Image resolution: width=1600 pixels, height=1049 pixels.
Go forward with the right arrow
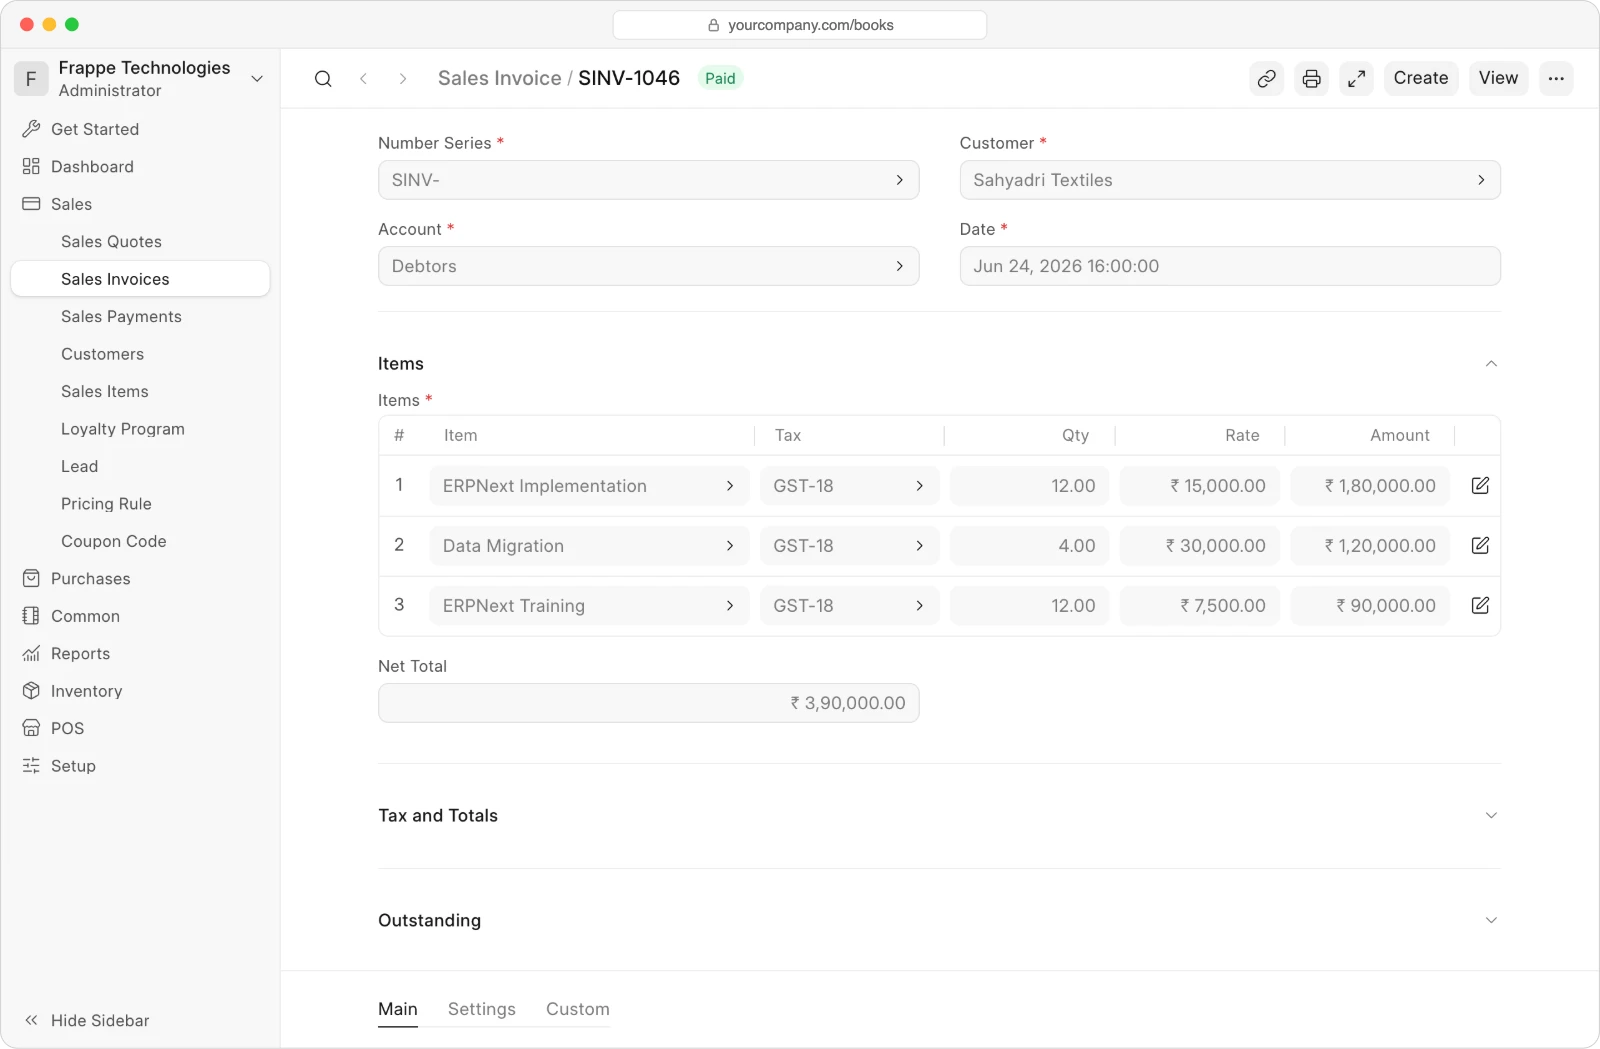point(402,78)
